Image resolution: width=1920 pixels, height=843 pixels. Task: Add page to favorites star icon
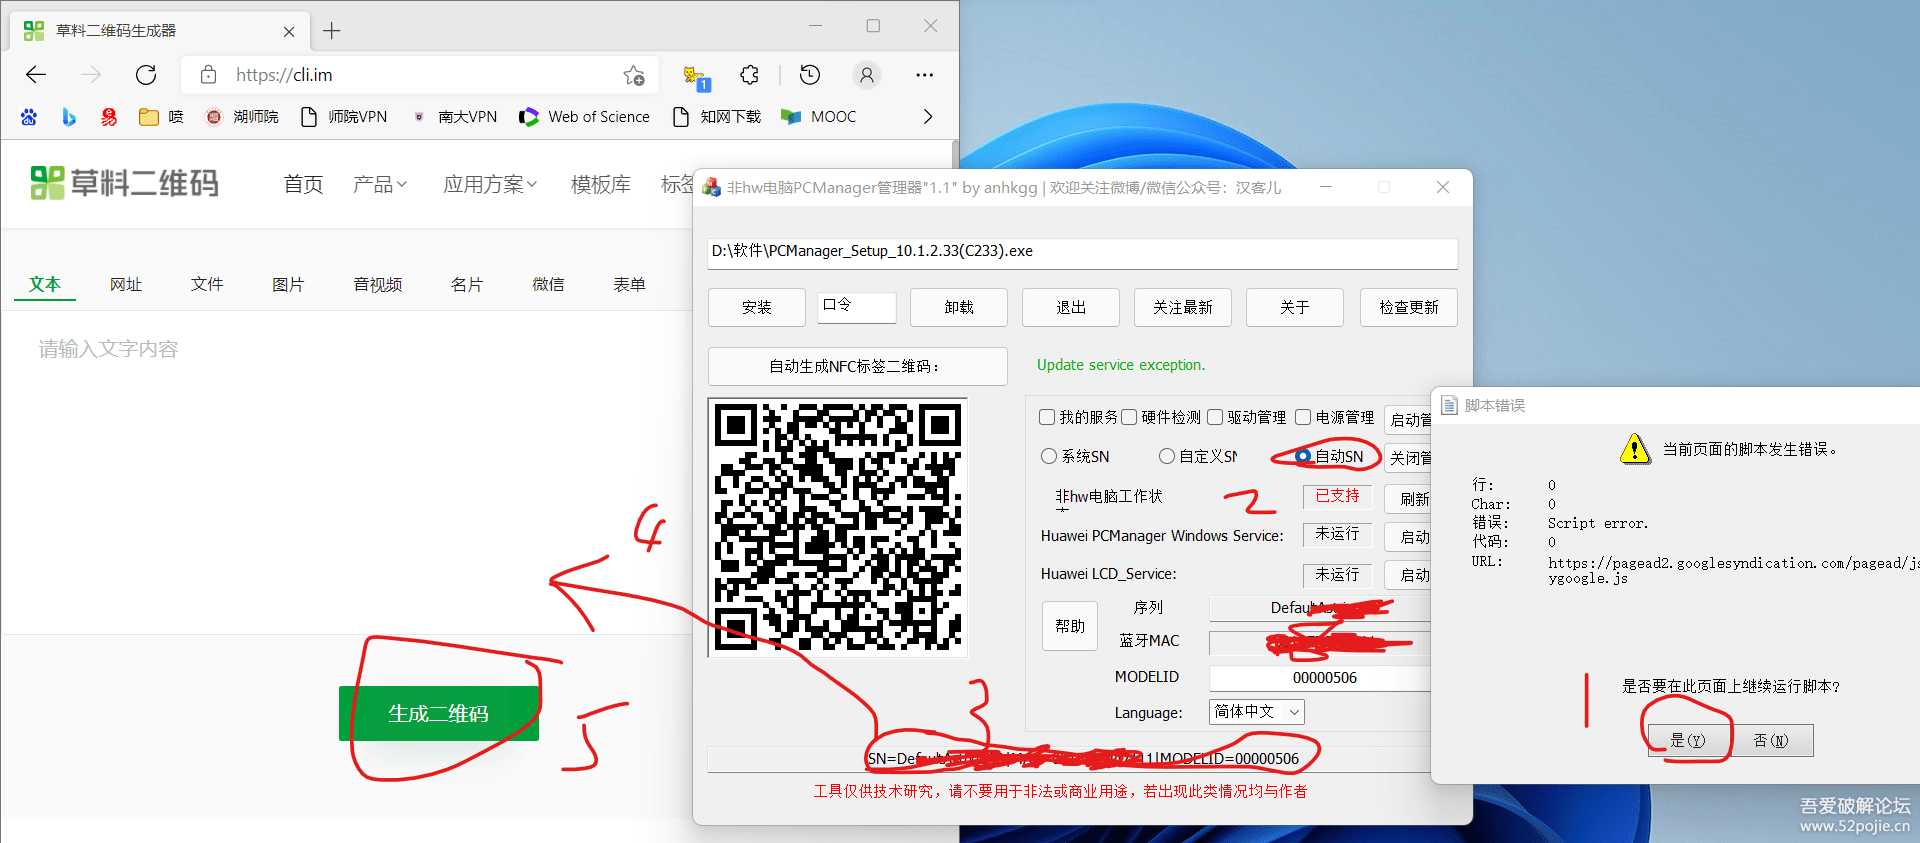pyautogui.click(x=634, y=75)
